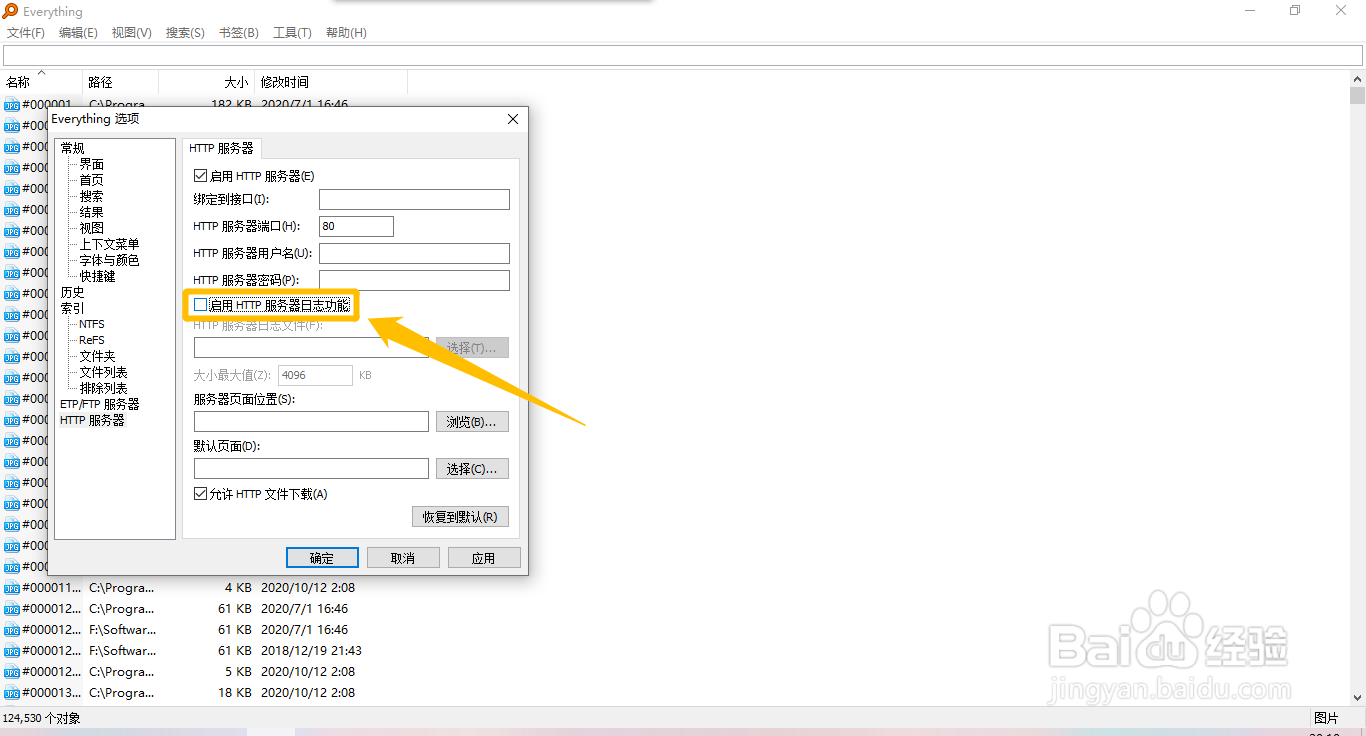
Task: Click the date cell 2018/12/19 21:43
Action: (311, 651)
